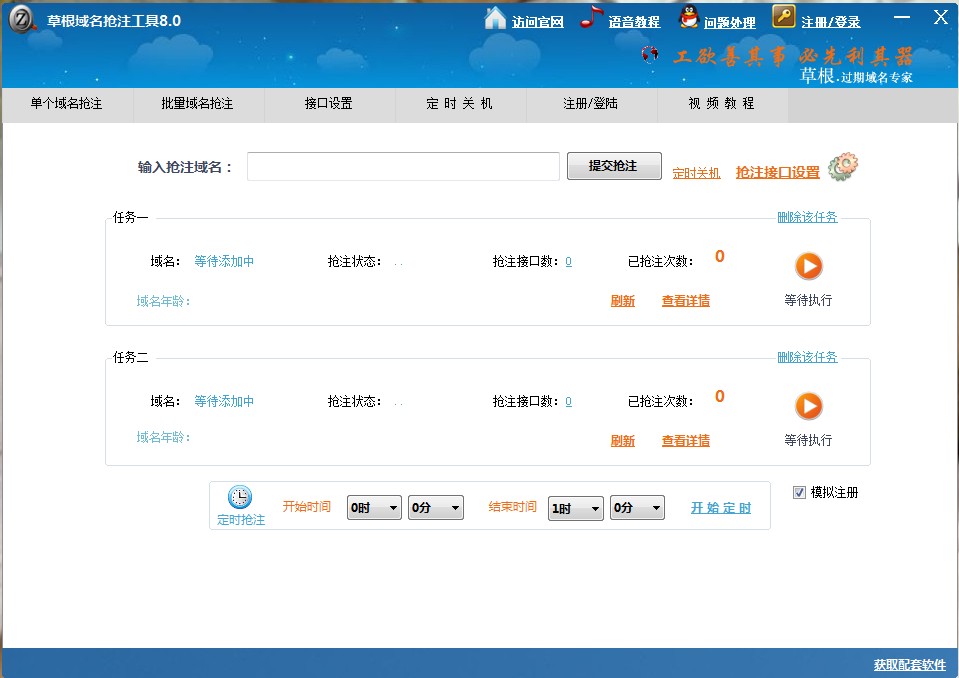Toggle the 模拟注册 checkbox
This screenshot has height=678, width=959.
(799, 492)
